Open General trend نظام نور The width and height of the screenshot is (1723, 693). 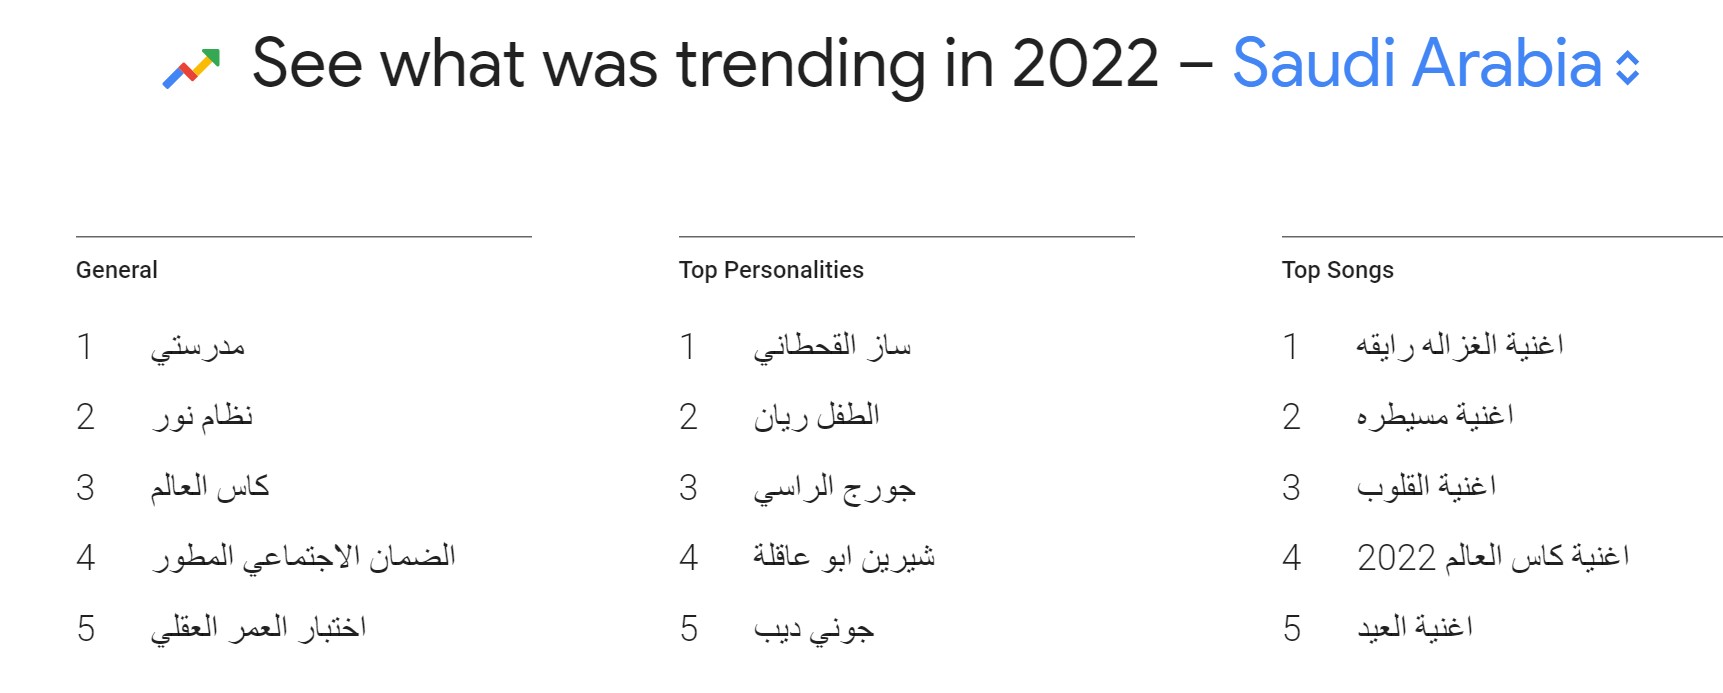point(202,417)
